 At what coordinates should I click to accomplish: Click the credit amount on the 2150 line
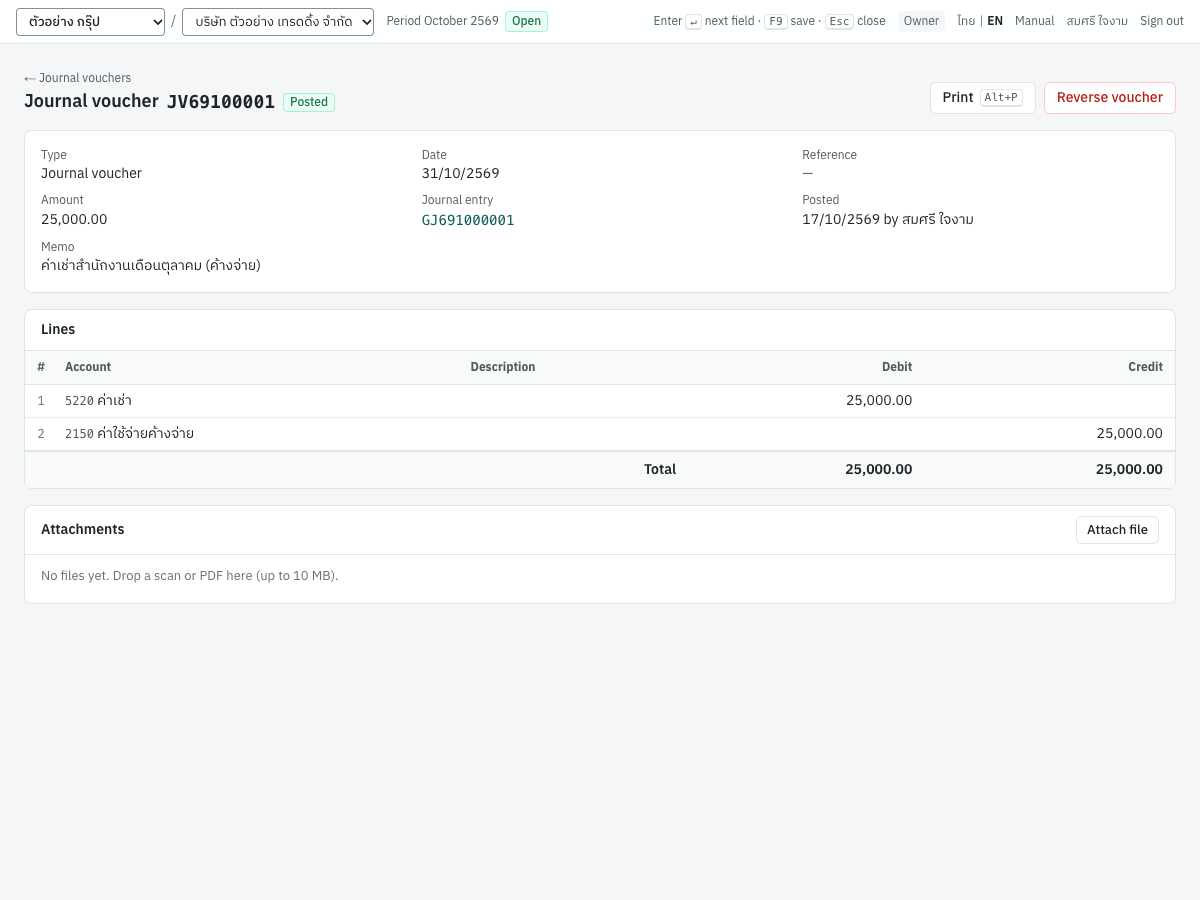[1130, 434]
